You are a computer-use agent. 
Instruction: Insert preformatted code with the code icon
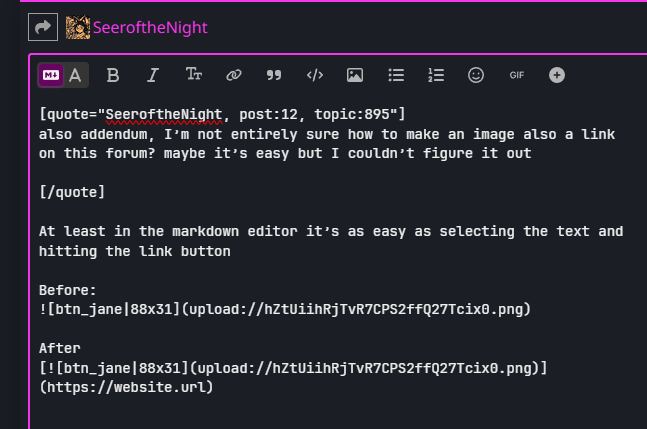pyautogui.click(x=314, y=75)
